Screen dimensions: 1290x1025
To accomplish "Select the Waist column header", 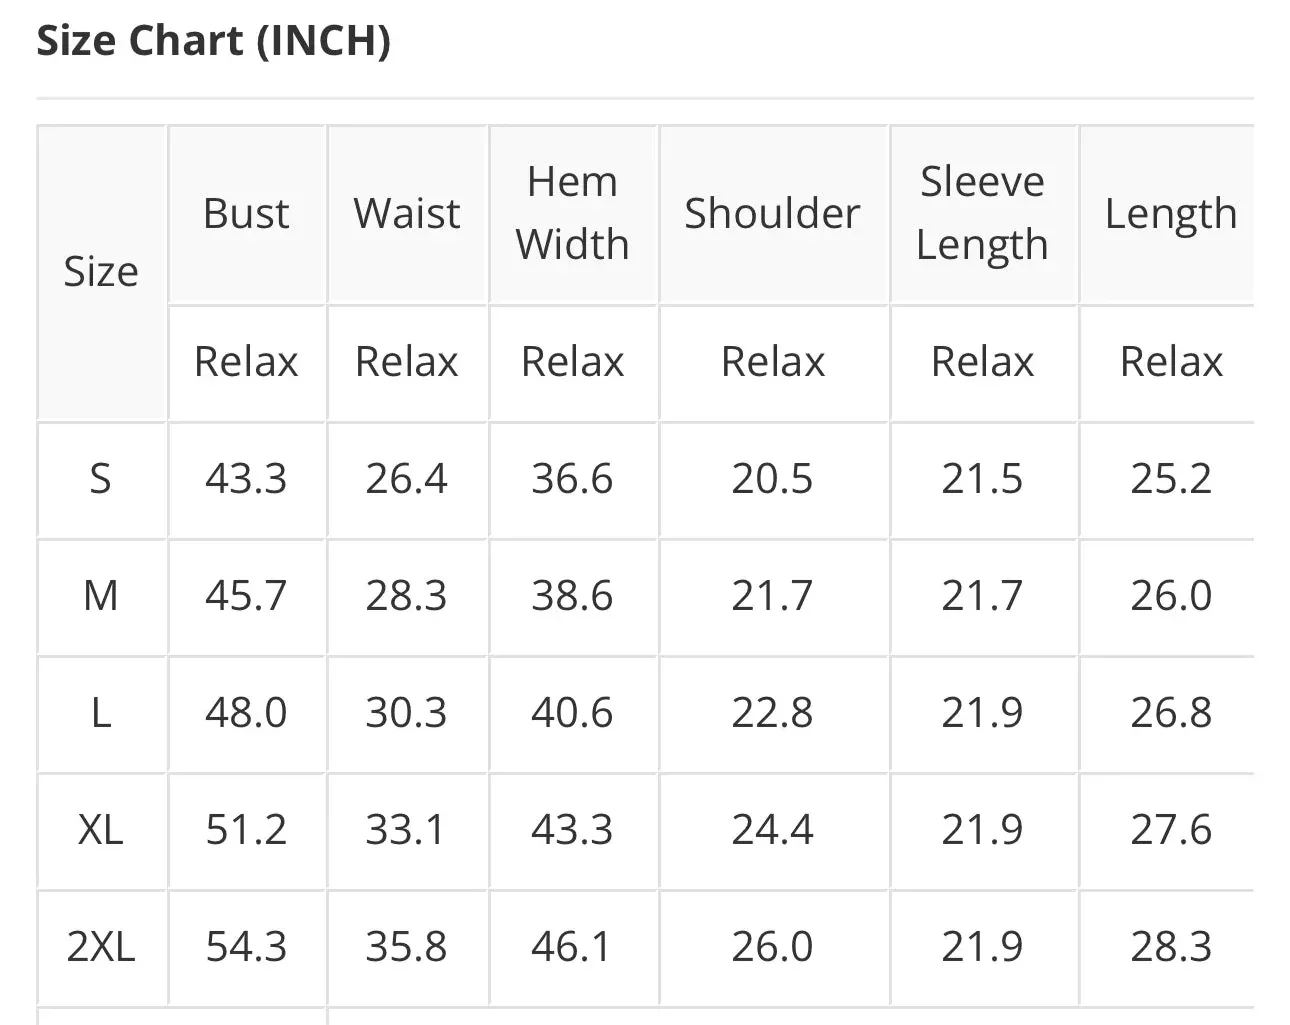I will [x=407, y=214].
